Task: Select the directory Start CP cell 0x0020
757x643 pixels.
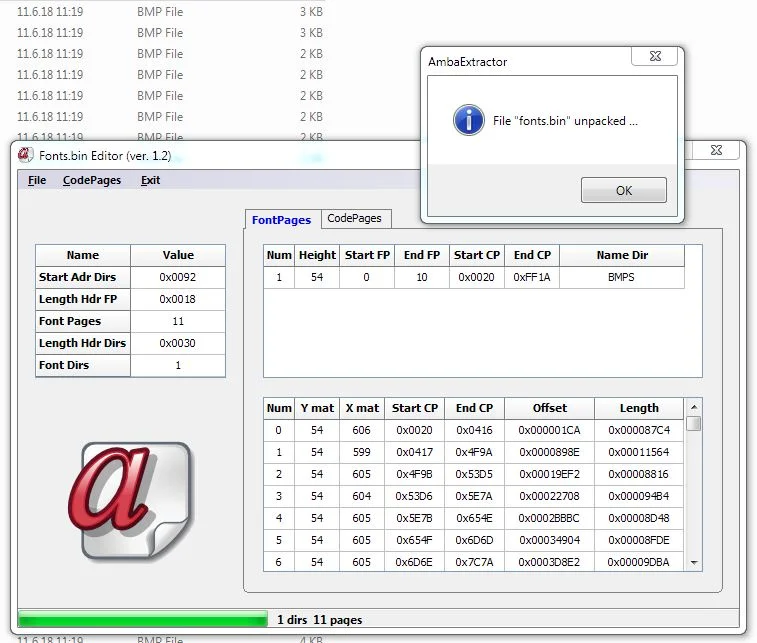Action: 477,277
